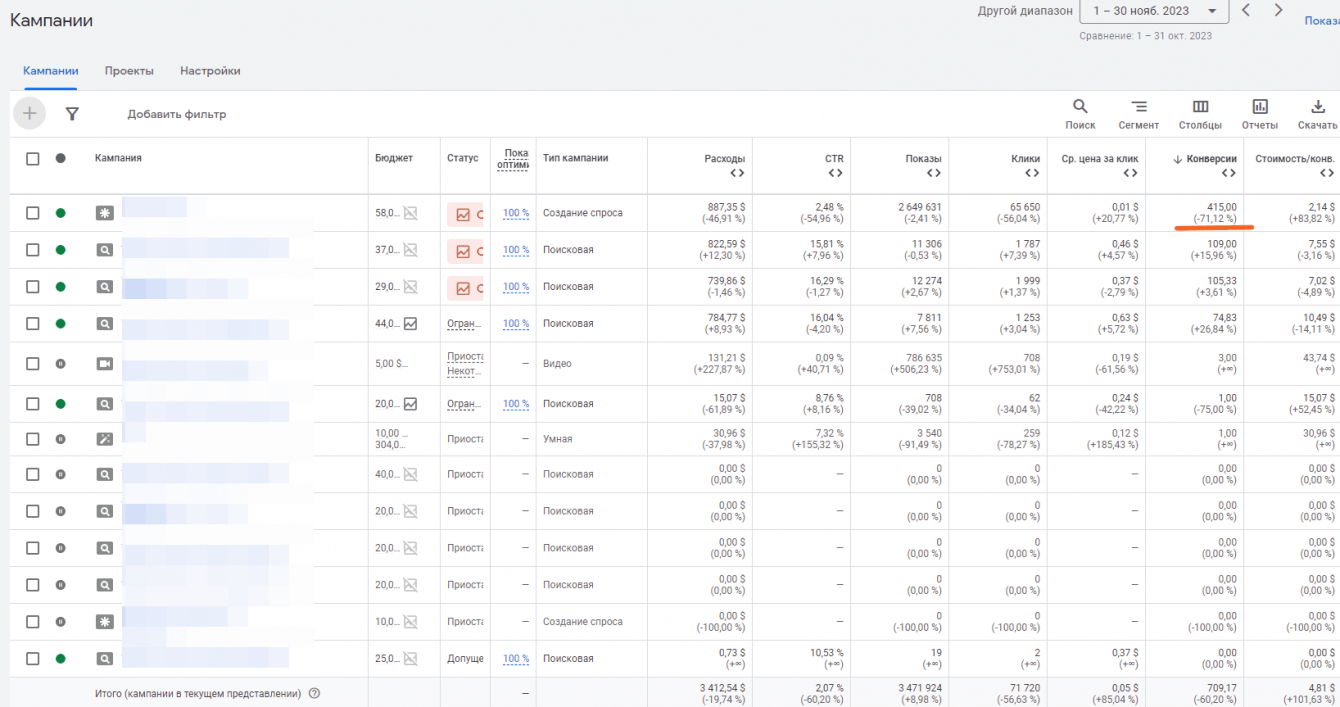Open the filter funnel icon
The image size is (1340, 707).
[x=72, y=114]
